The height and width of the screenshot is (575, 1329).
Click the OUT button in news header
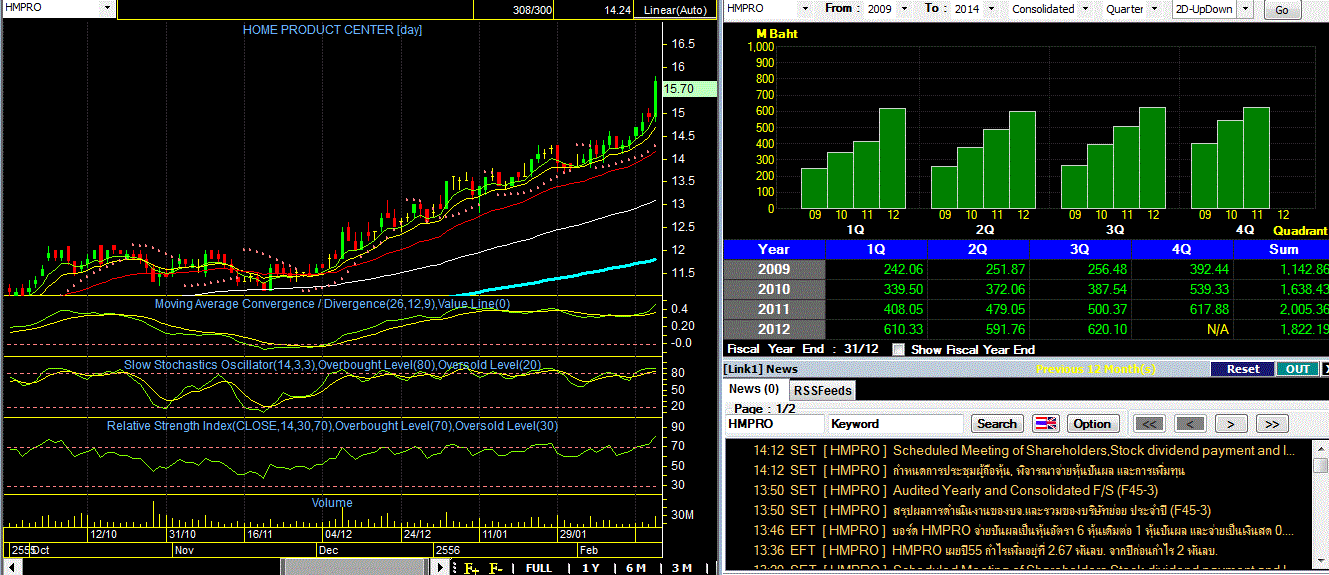(1297, 369)
